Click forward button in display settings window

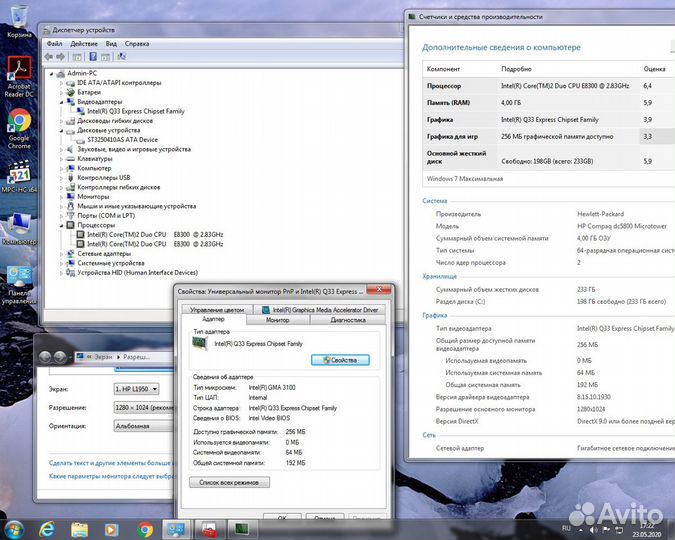click(60, 357)
